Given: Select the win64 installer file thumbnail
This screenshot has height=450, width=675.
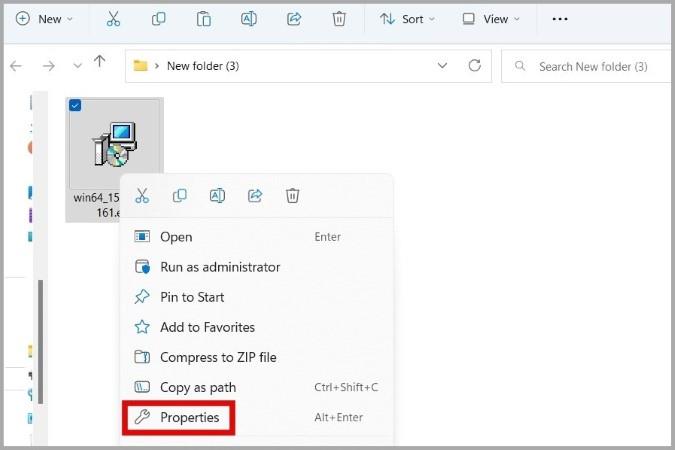Looking at the screenshot, I should point(115,145).
